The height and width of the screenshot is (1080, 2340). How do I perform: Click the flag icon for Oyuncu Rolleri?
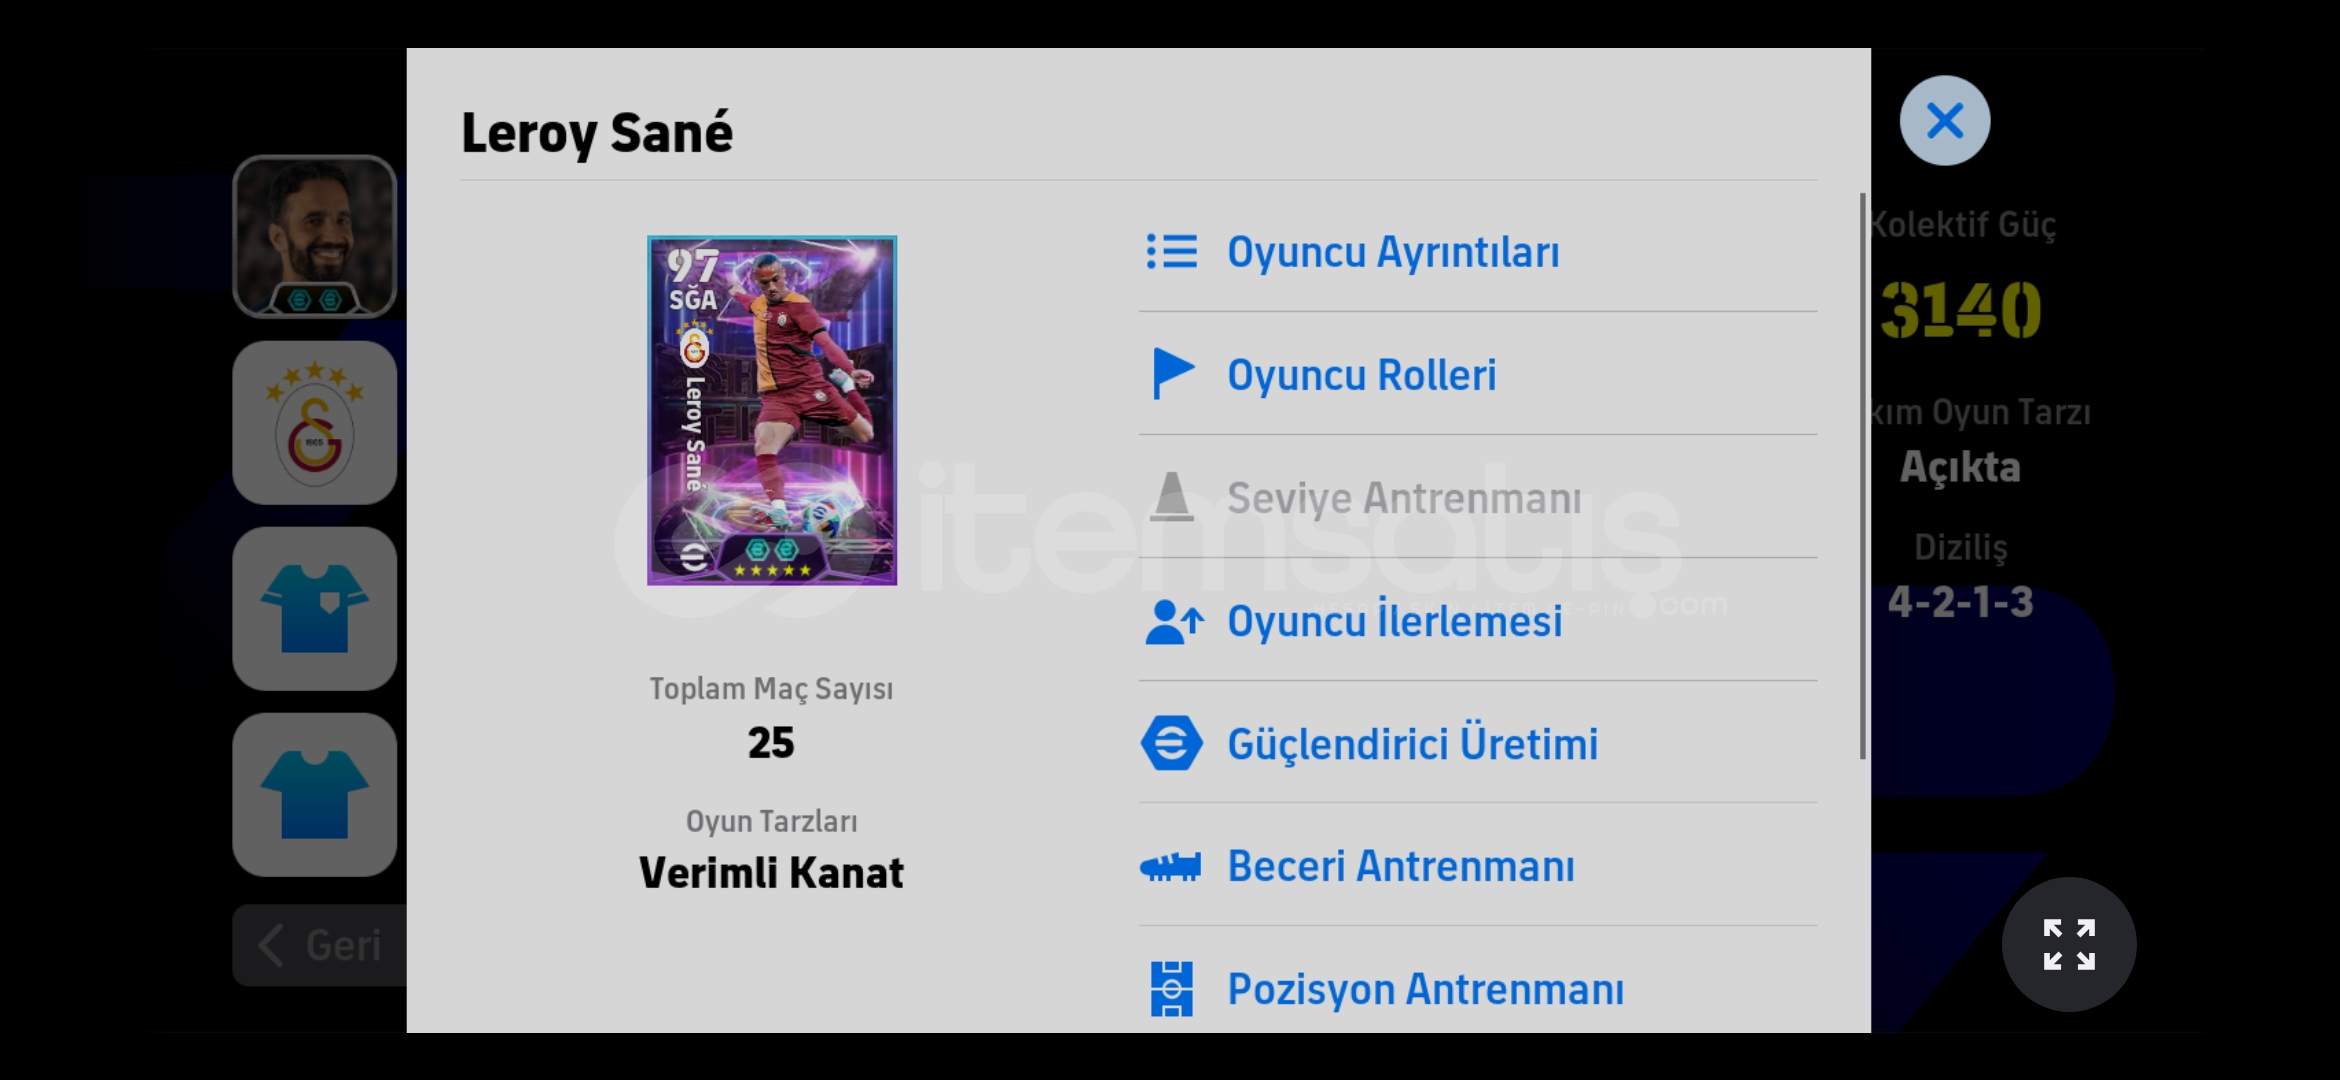click(x=1173, y=374)
